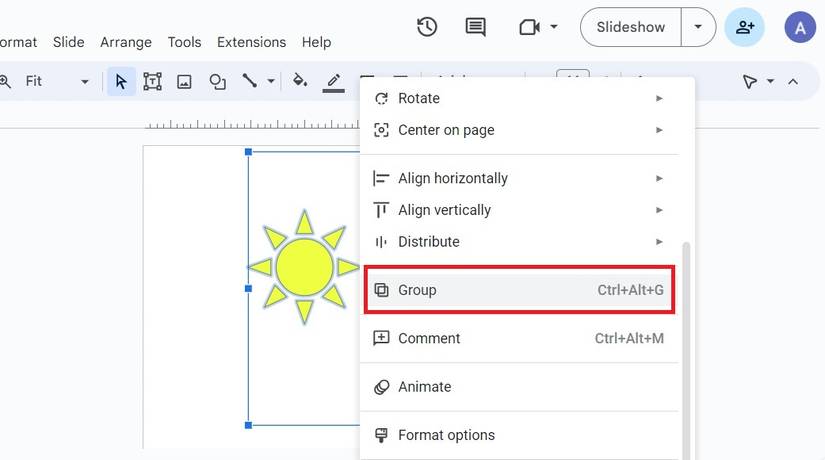Open version history clock icon
The width and height of the screenshot is (825, 460).
pyautogui.click(x=427, y=27)
